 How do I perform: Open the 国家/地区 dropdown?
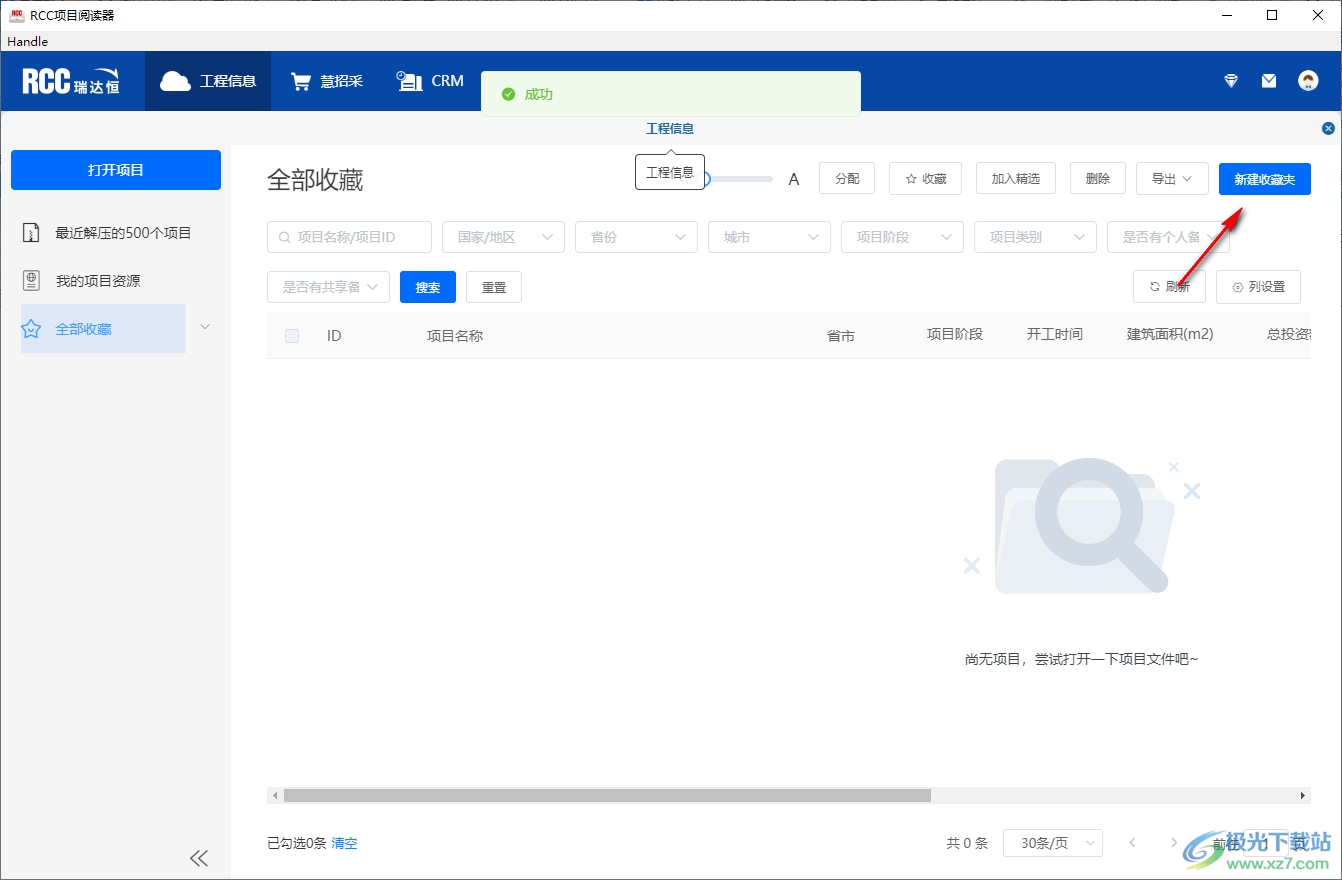coord(503,237)
